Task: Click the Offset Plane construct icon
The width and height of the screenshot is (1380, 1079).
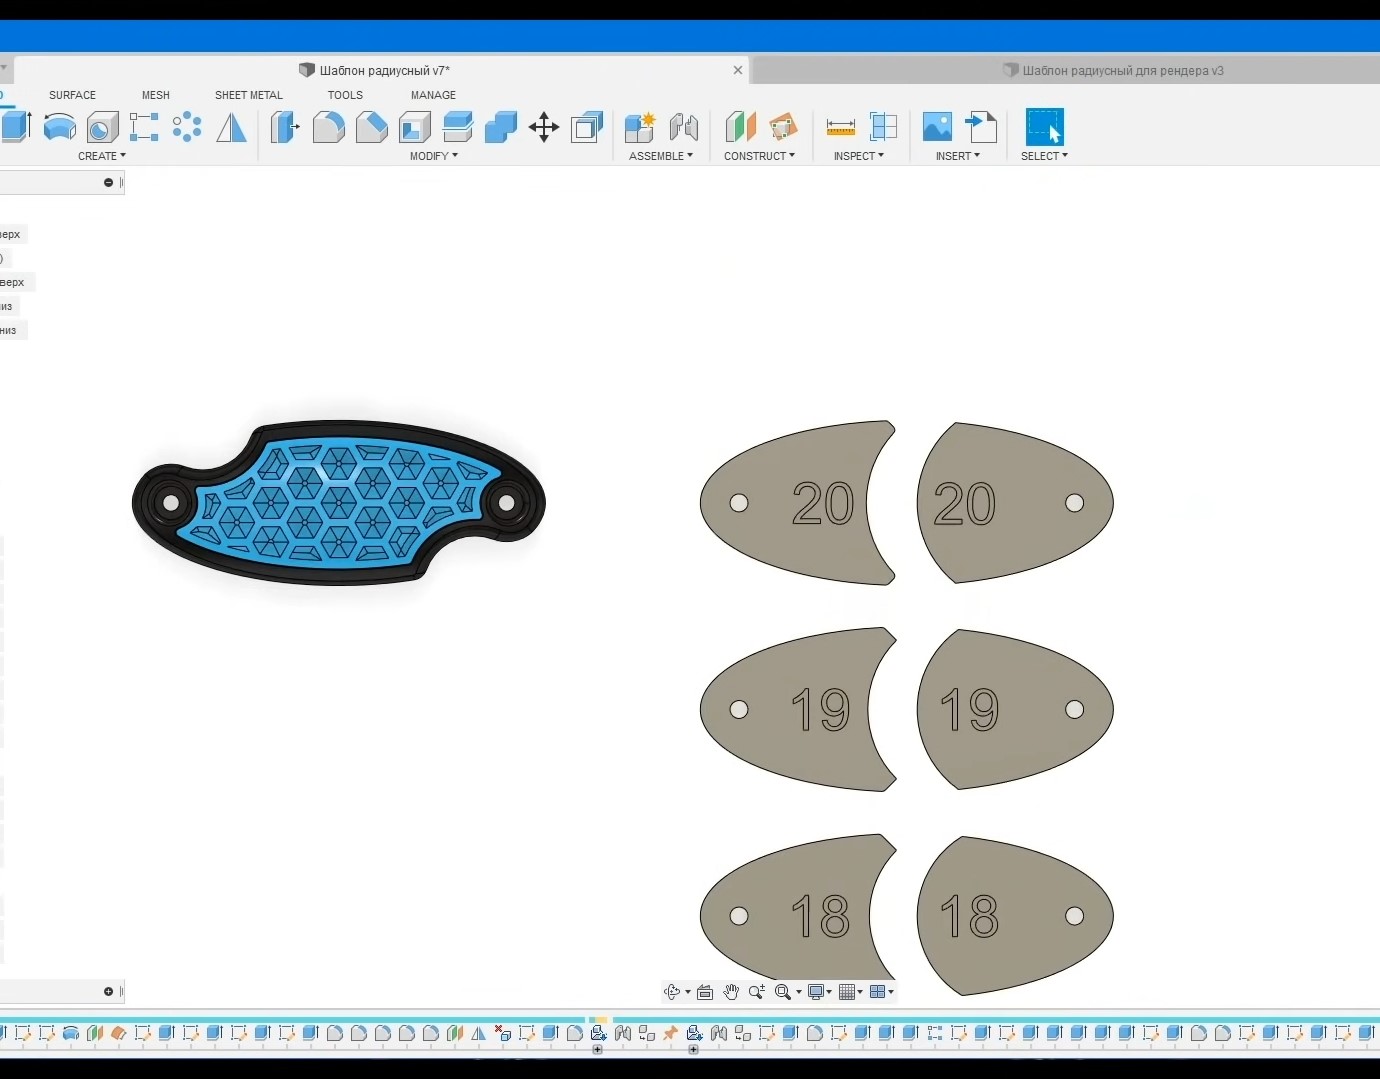Action: click(740, 127)
